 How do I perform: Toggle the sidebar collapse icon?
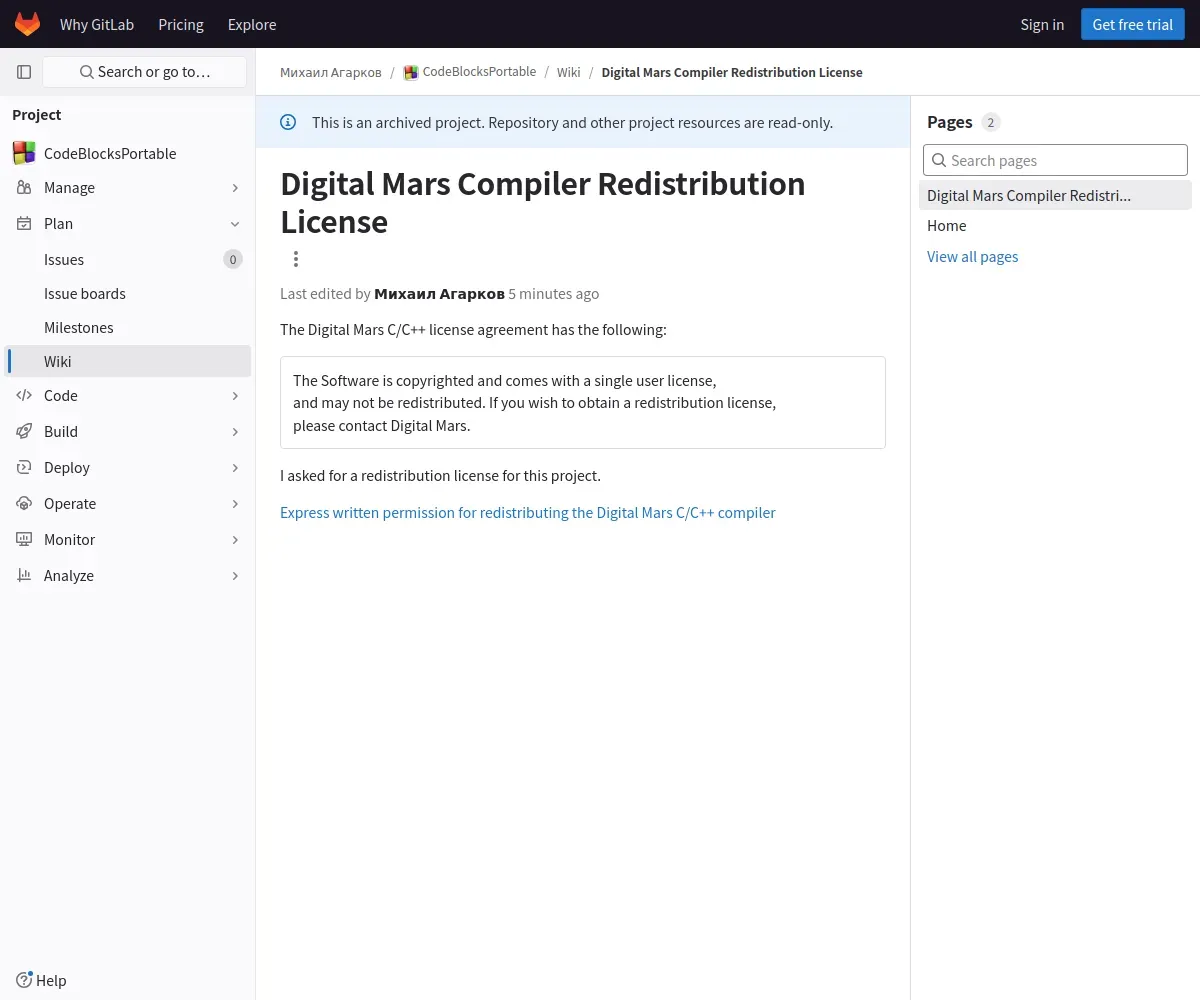(24, 72)
